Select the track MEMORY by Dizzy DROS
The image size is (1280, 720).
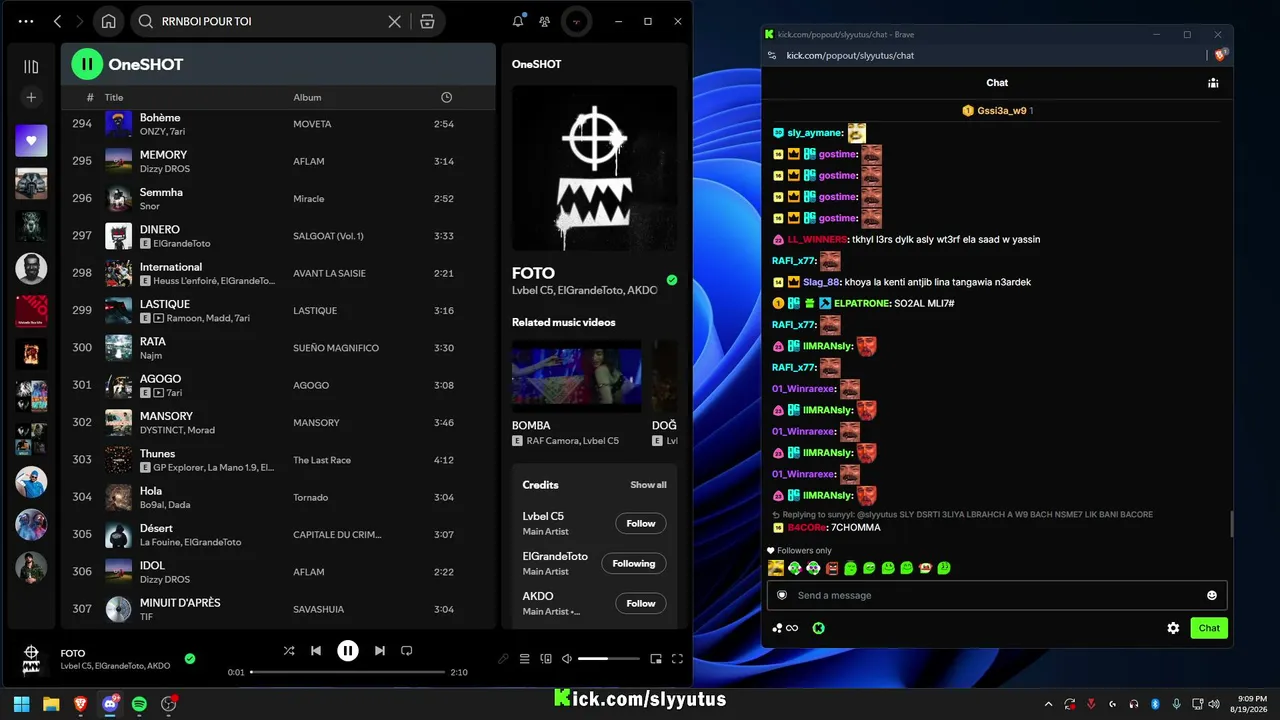point(278,161)
